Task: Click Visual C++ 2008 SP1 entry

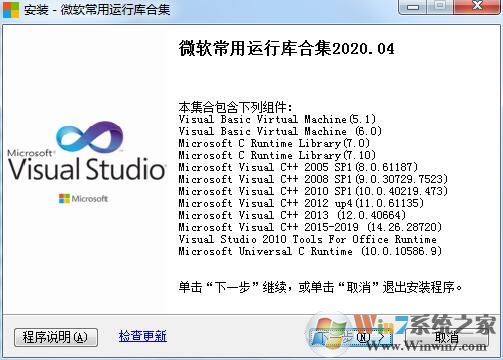Action: click(x=313, y=179)
